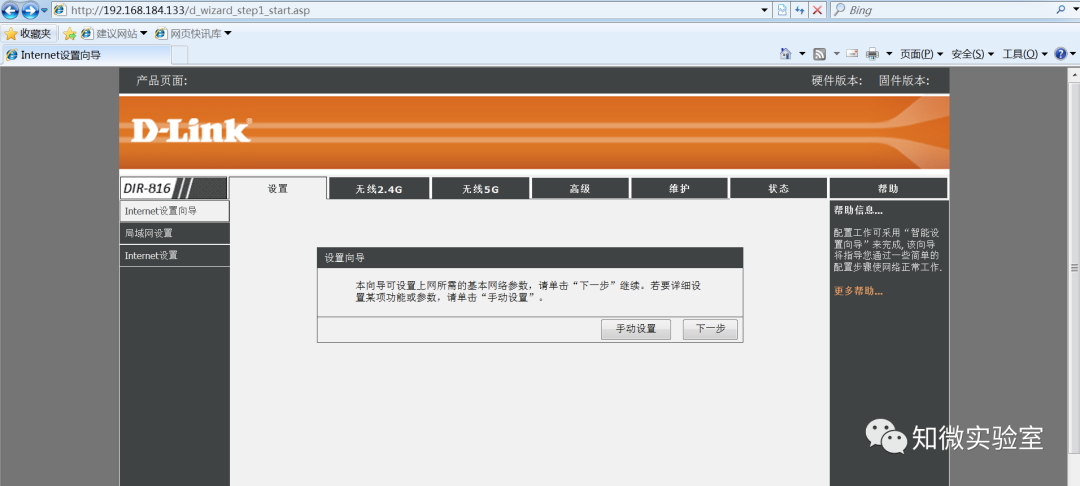The image size is (1080, 486).
Task: Open the 工具(O) menu
Action: coord(1024,54)
